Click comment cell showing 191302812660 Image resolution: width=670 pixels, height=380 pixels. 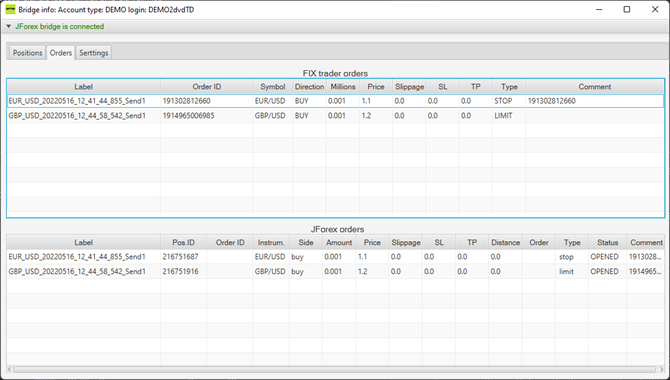pos(552,101)
